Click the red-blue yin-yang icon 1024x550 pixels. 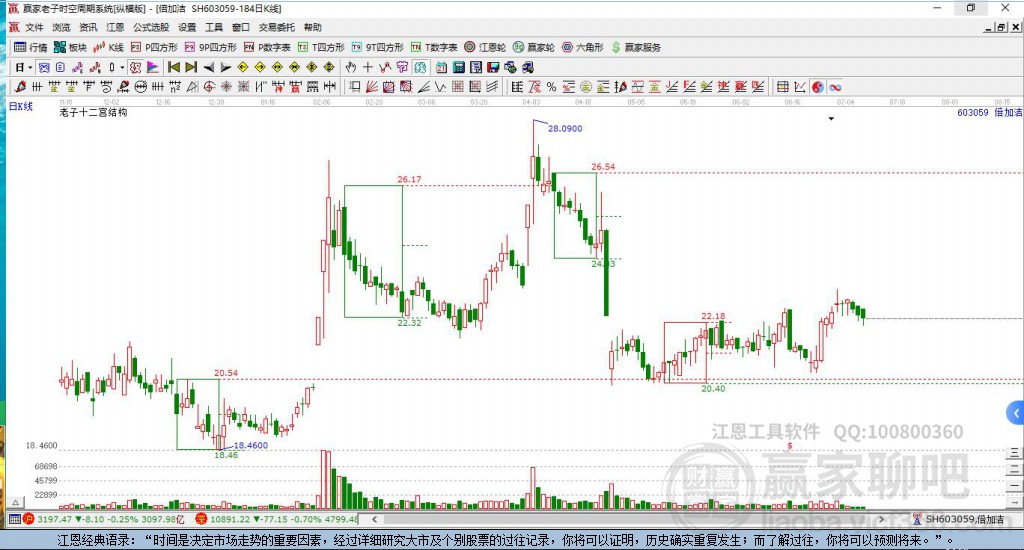tap(818, 87)
